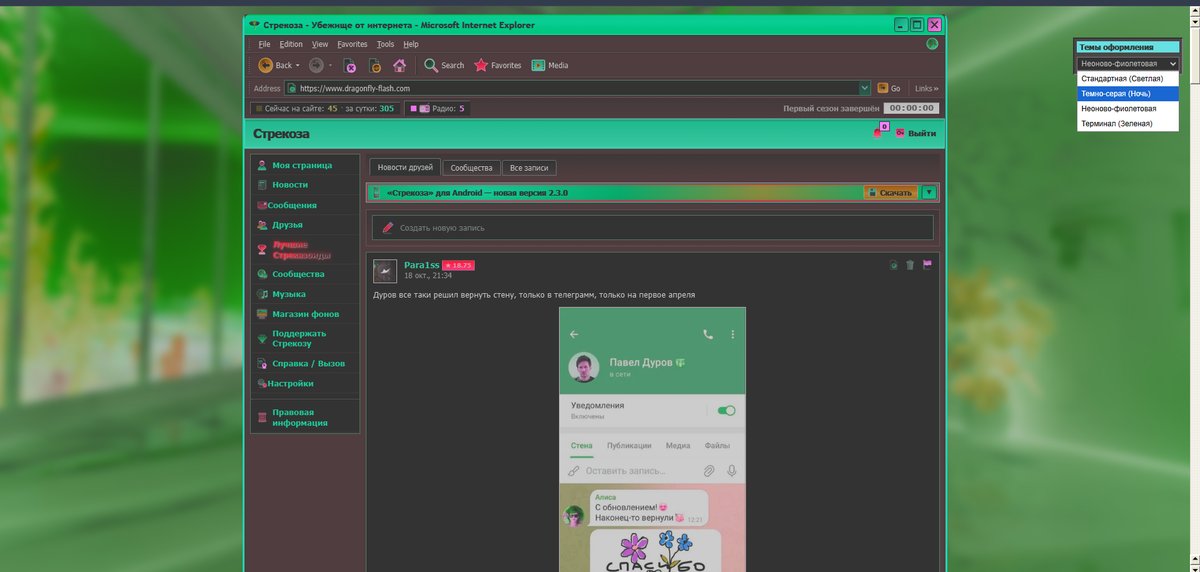Click the Создать новую запись input field
Screen dimensions: 1200x572
652,227
